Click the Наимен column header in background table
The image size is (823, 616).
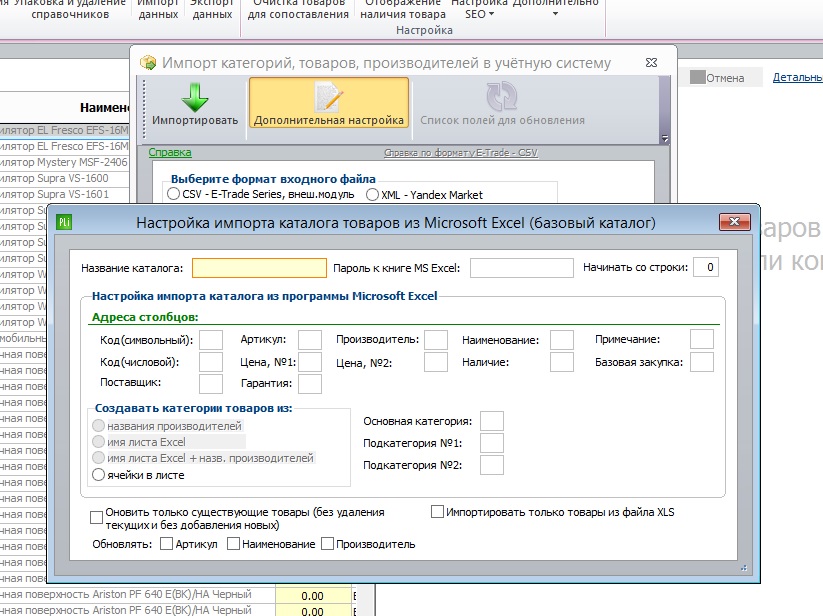pyautogui.click(x=104, y=108)
